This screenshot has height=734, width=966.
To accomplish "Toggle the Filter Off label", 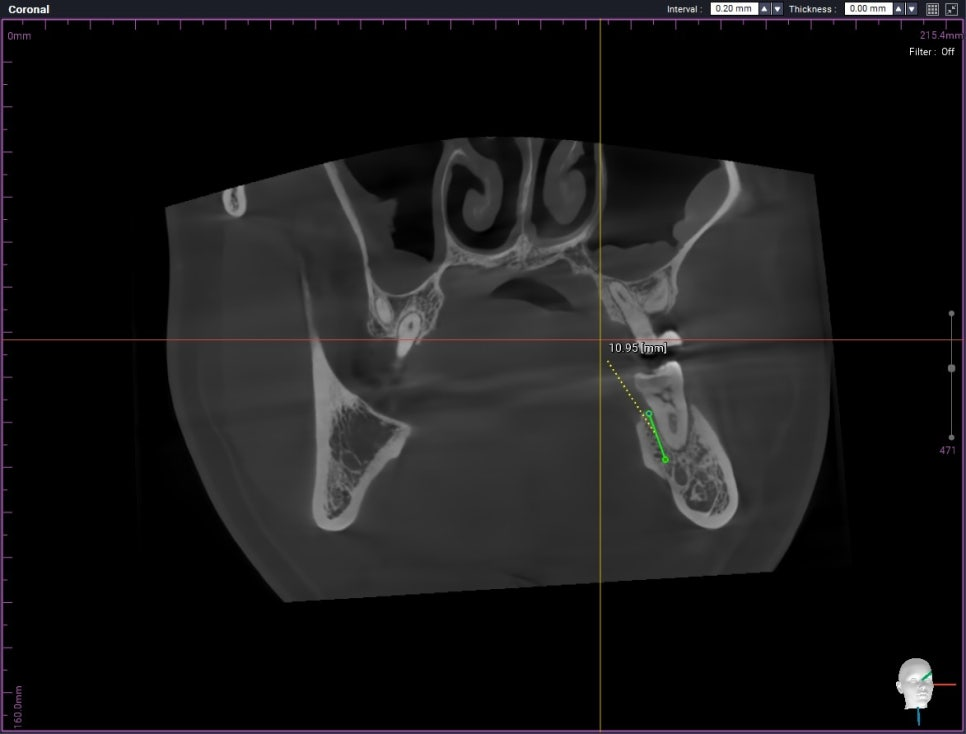I will [931, 52].
